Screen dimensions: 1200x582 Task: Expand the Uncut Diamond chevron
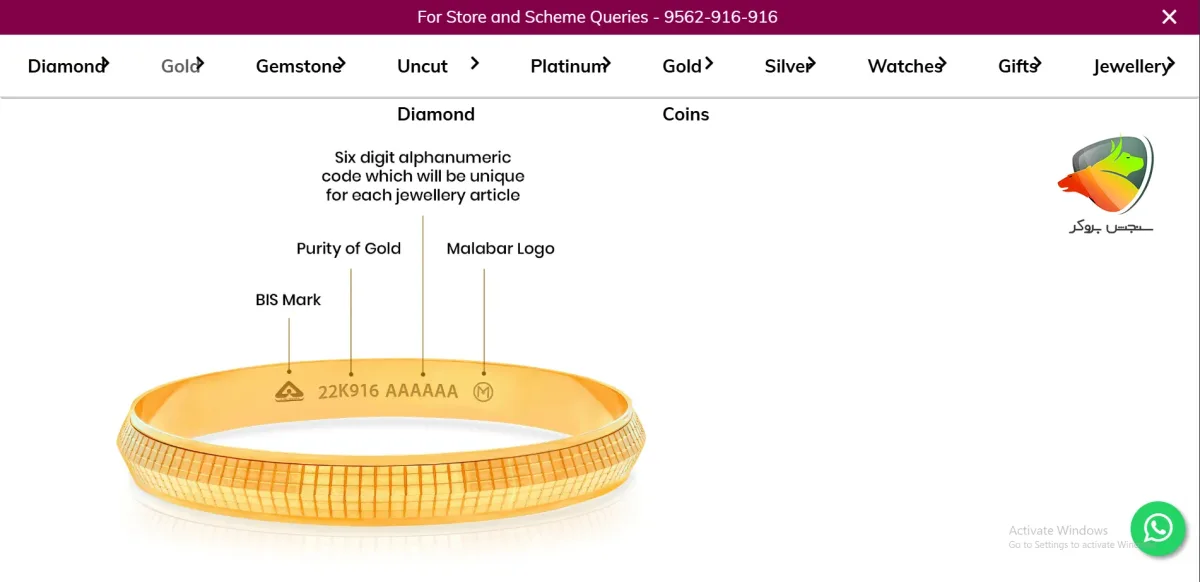pyautogui.click(x=475, y=63)
